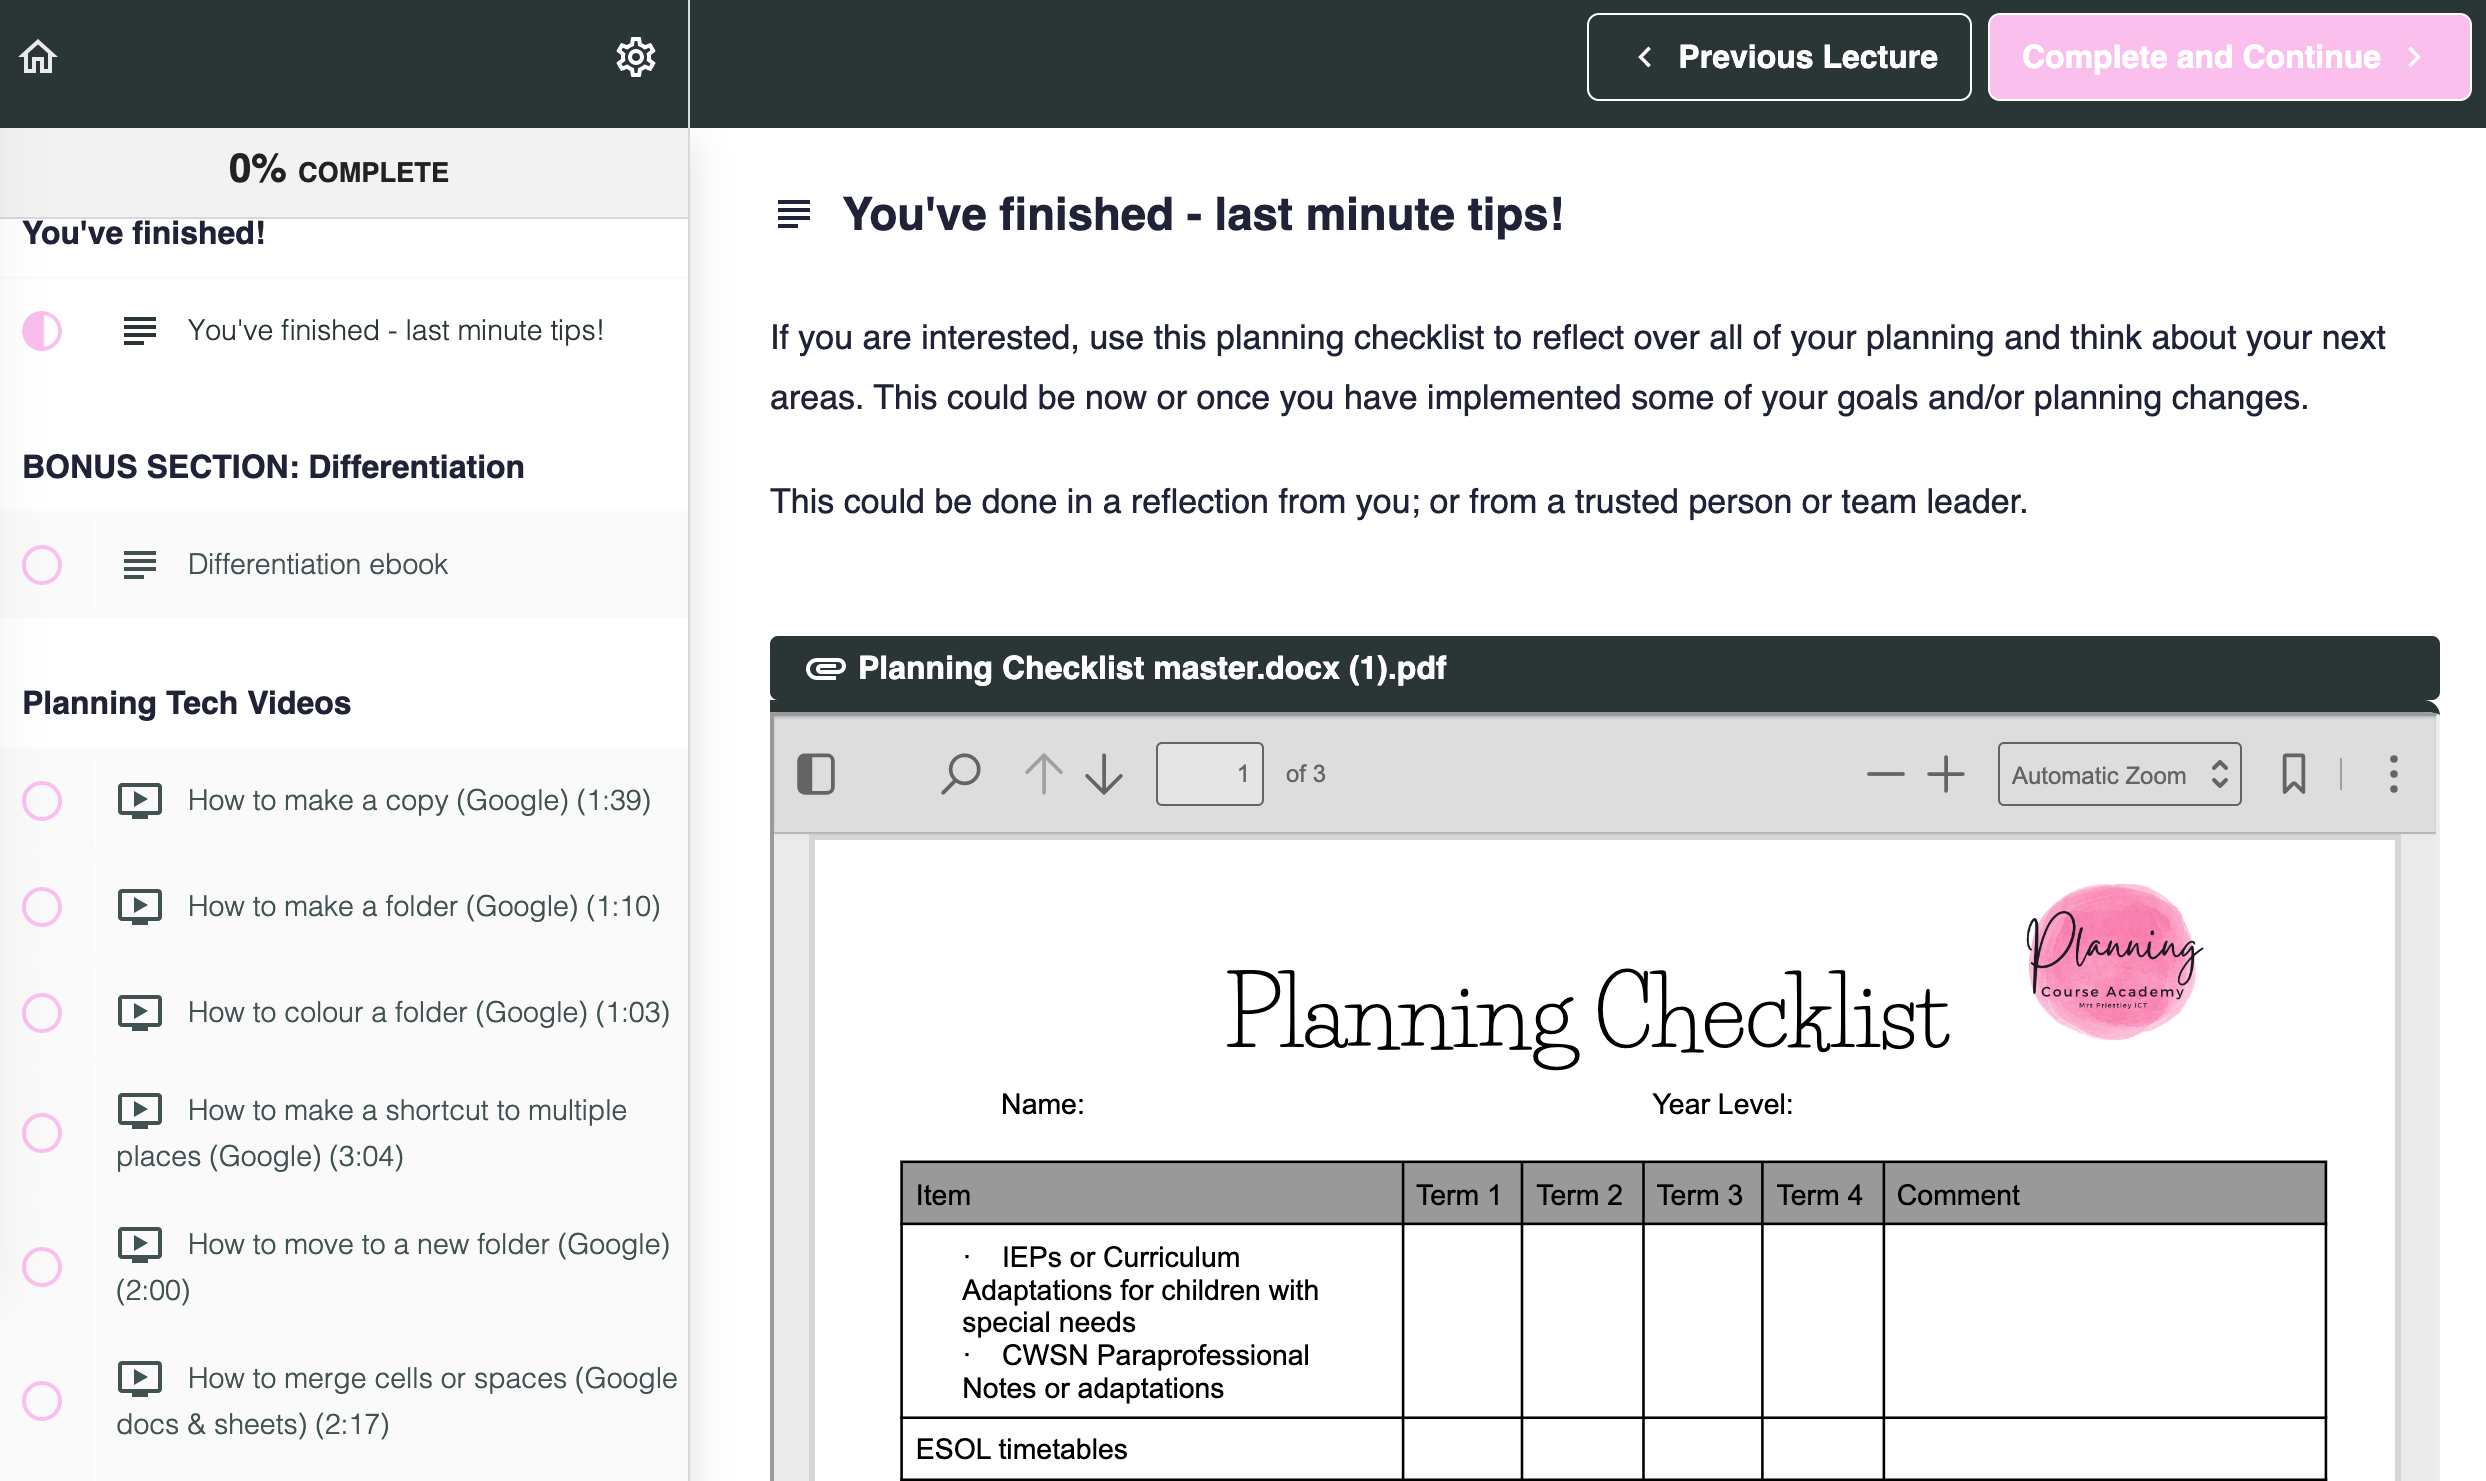
Task: Click Term 3 column header in checklist
Action: pyautogui.click(x=1701, y=1194)
